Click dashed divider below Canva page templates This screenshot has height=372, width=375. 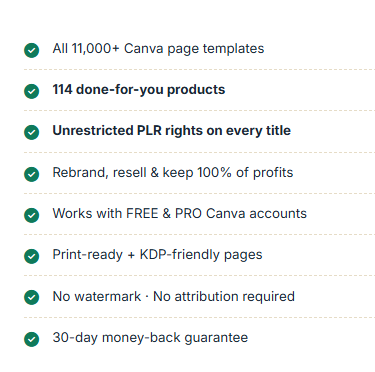coord(199,70)
